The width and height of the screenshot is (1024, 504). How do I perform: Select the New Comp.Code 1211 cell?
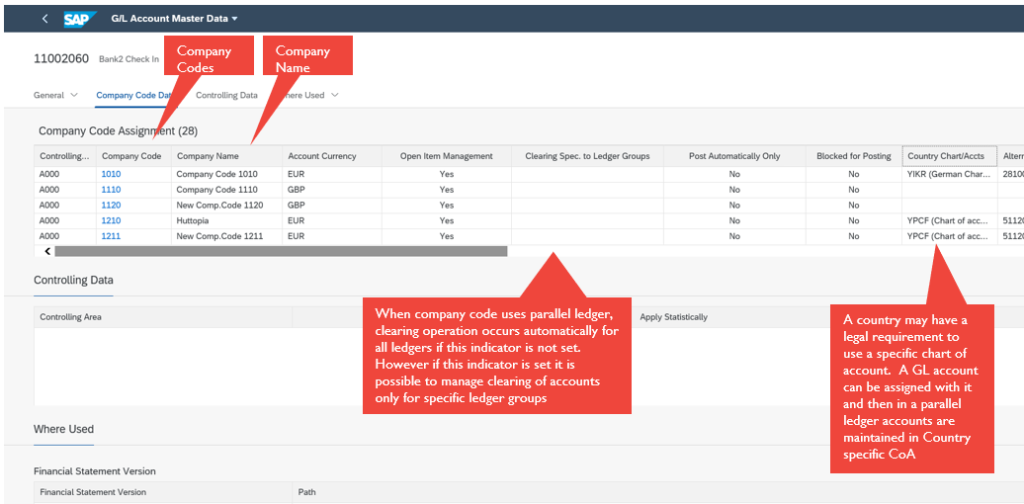pyautogui.click(x=227, y=236)
